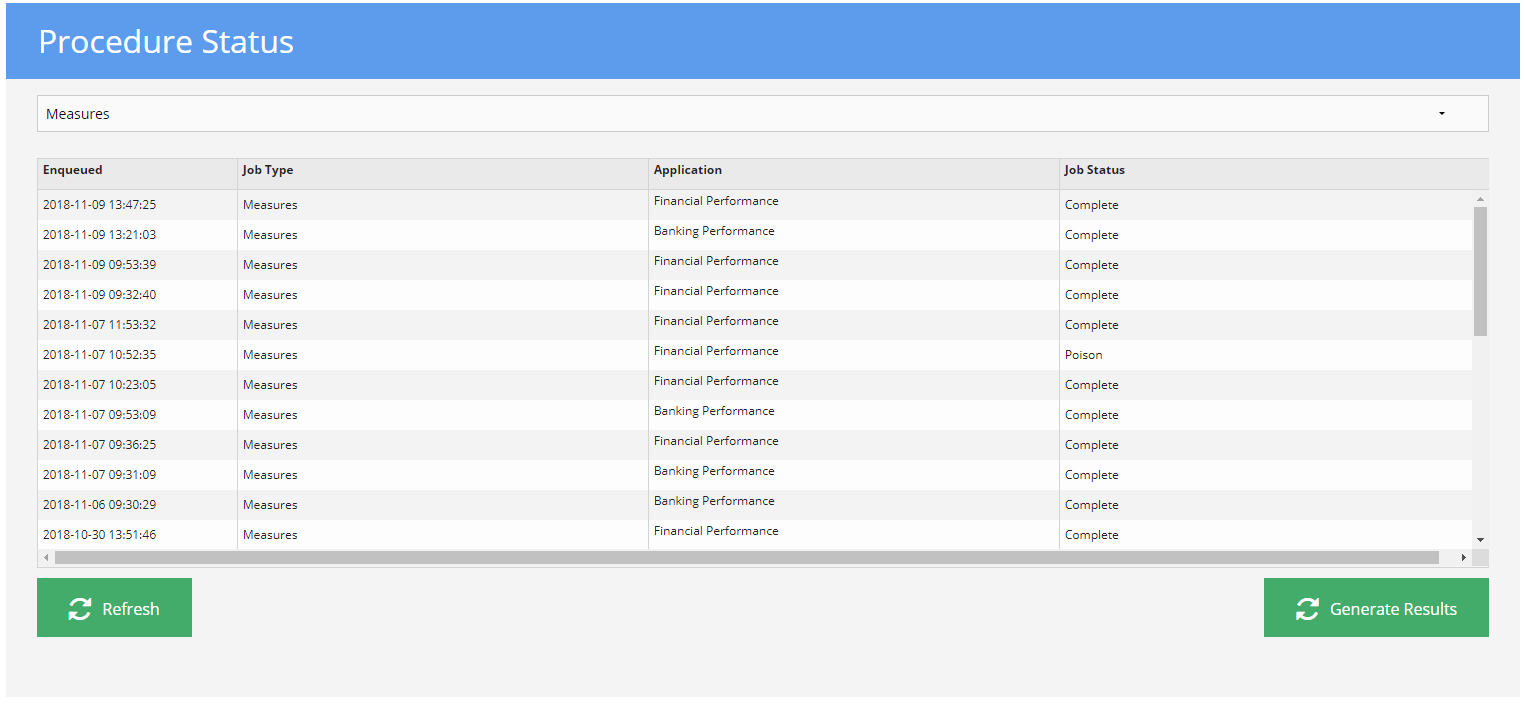Click the vertical scrollbar thumb of the table
1525x709 pixels.
[x=1480, y=271]
